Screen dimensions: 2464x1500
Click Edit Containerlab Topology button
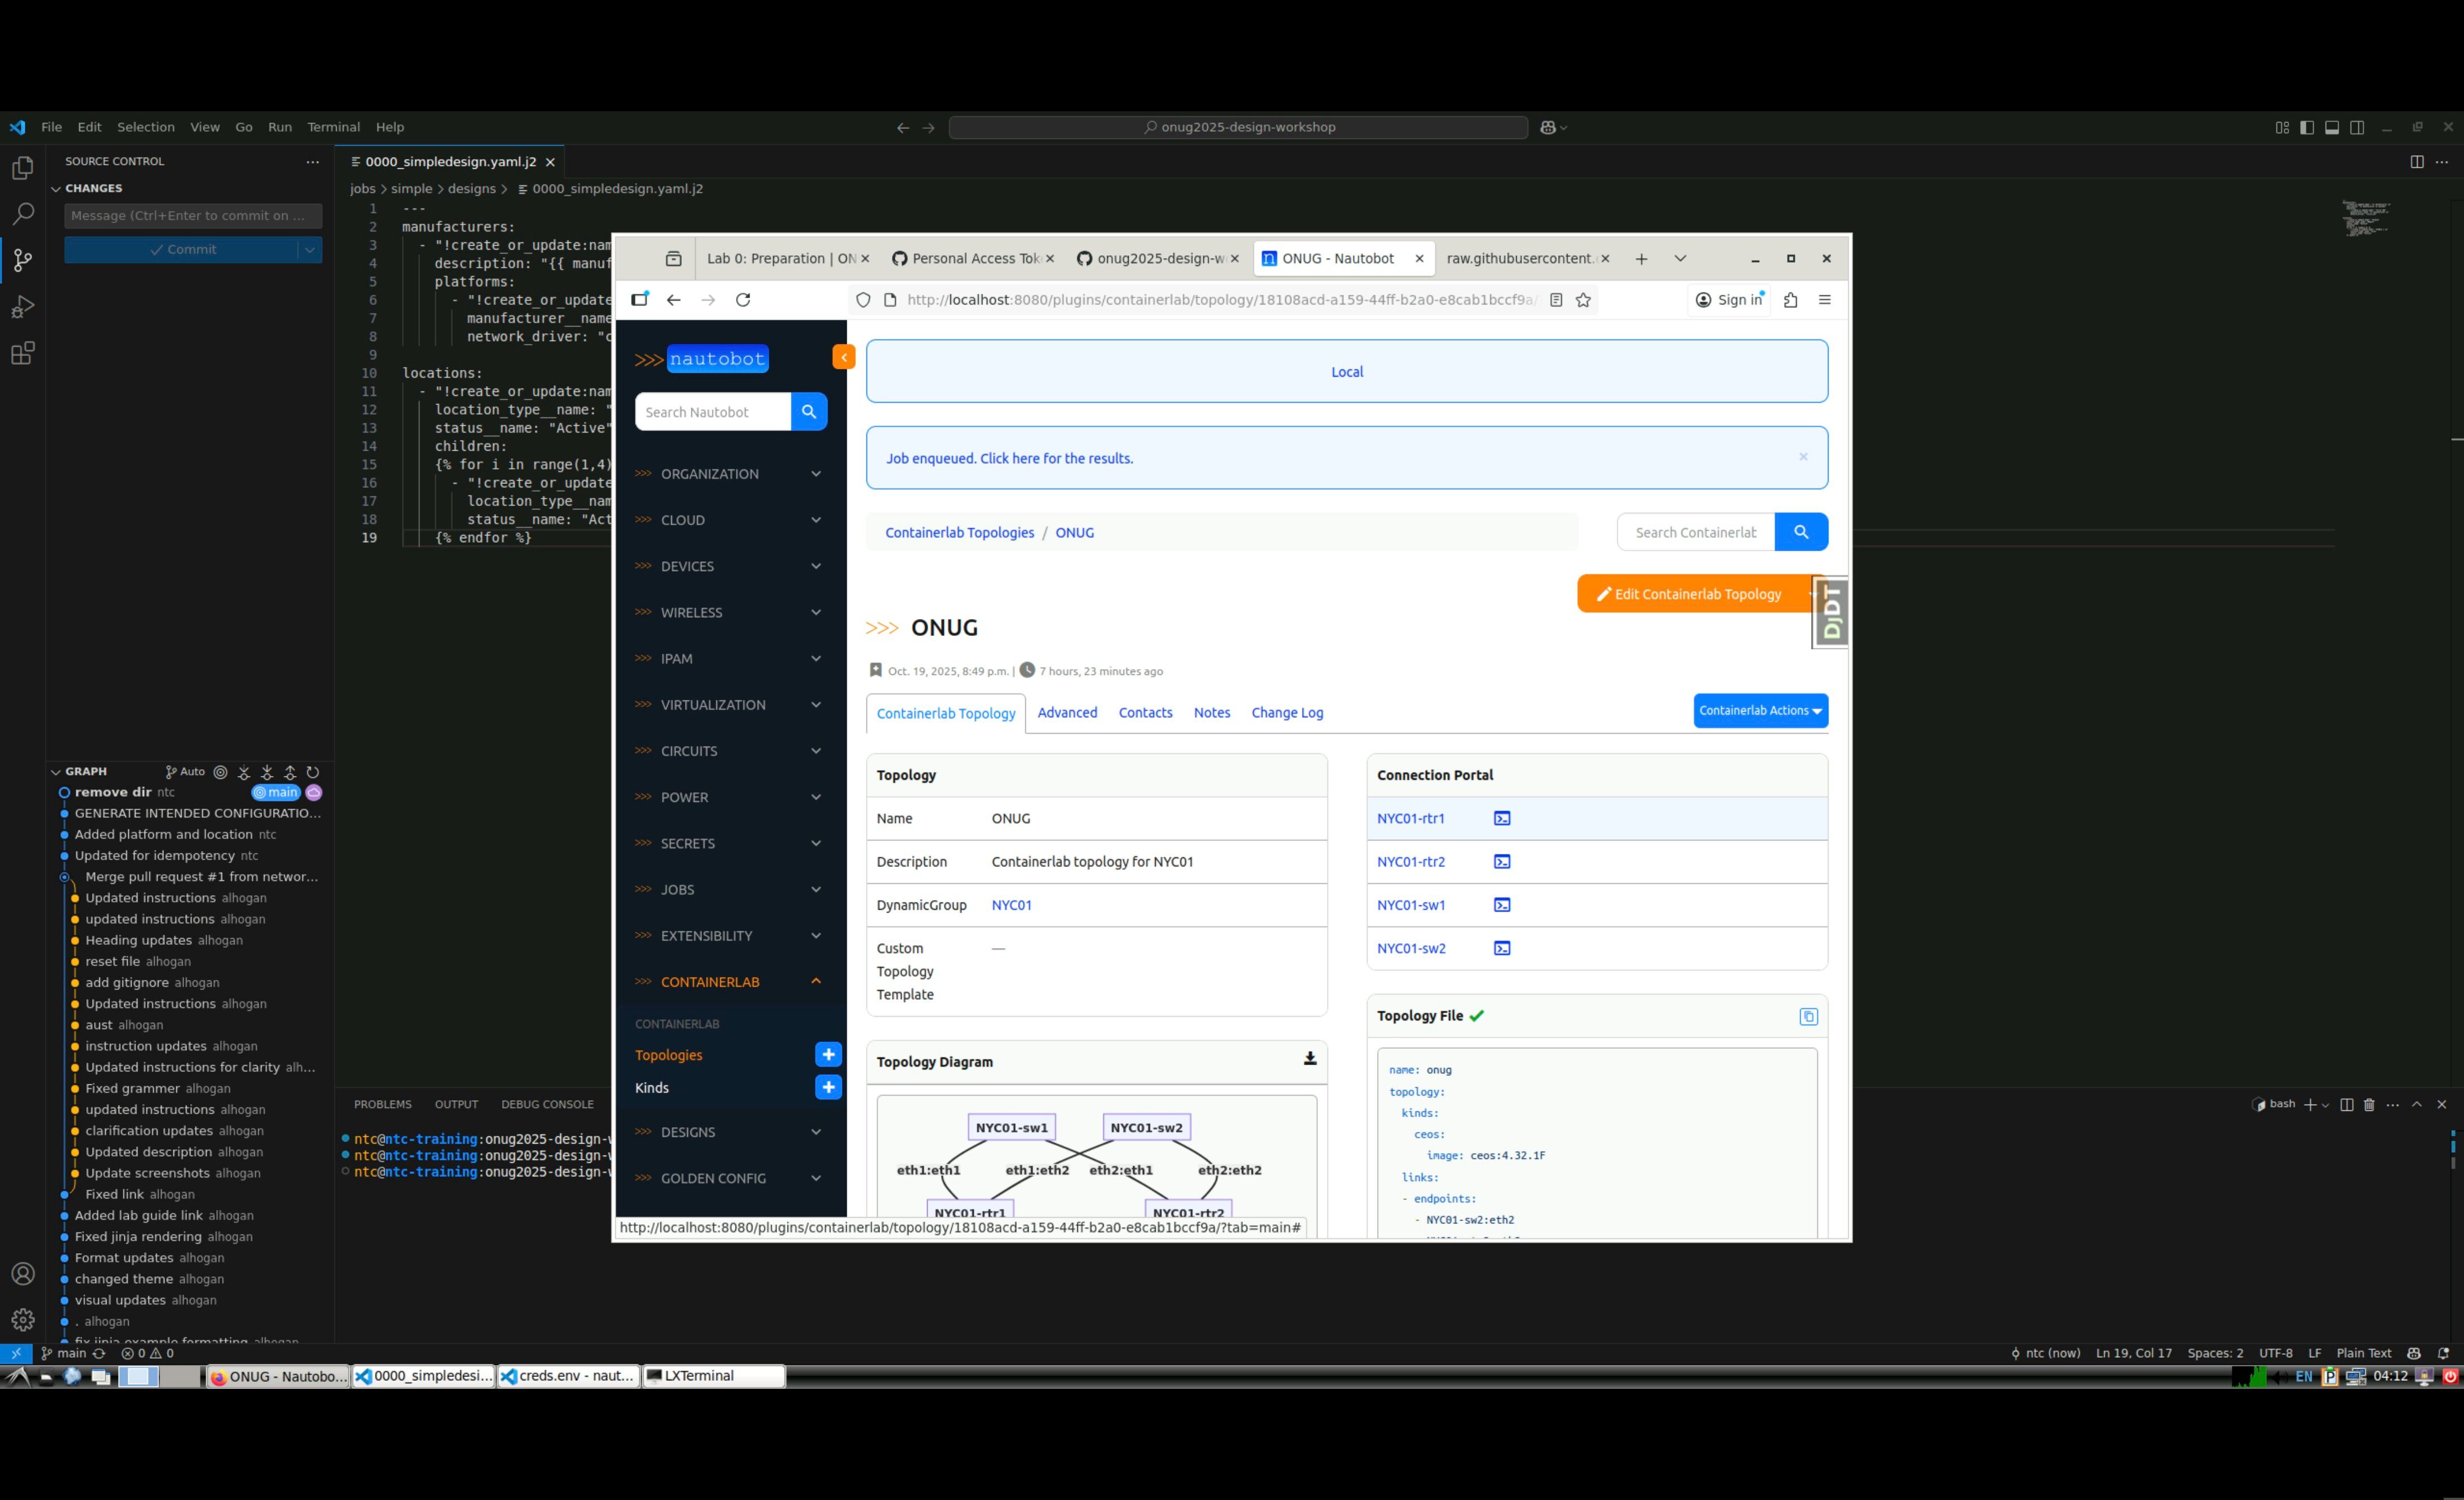1696,594
